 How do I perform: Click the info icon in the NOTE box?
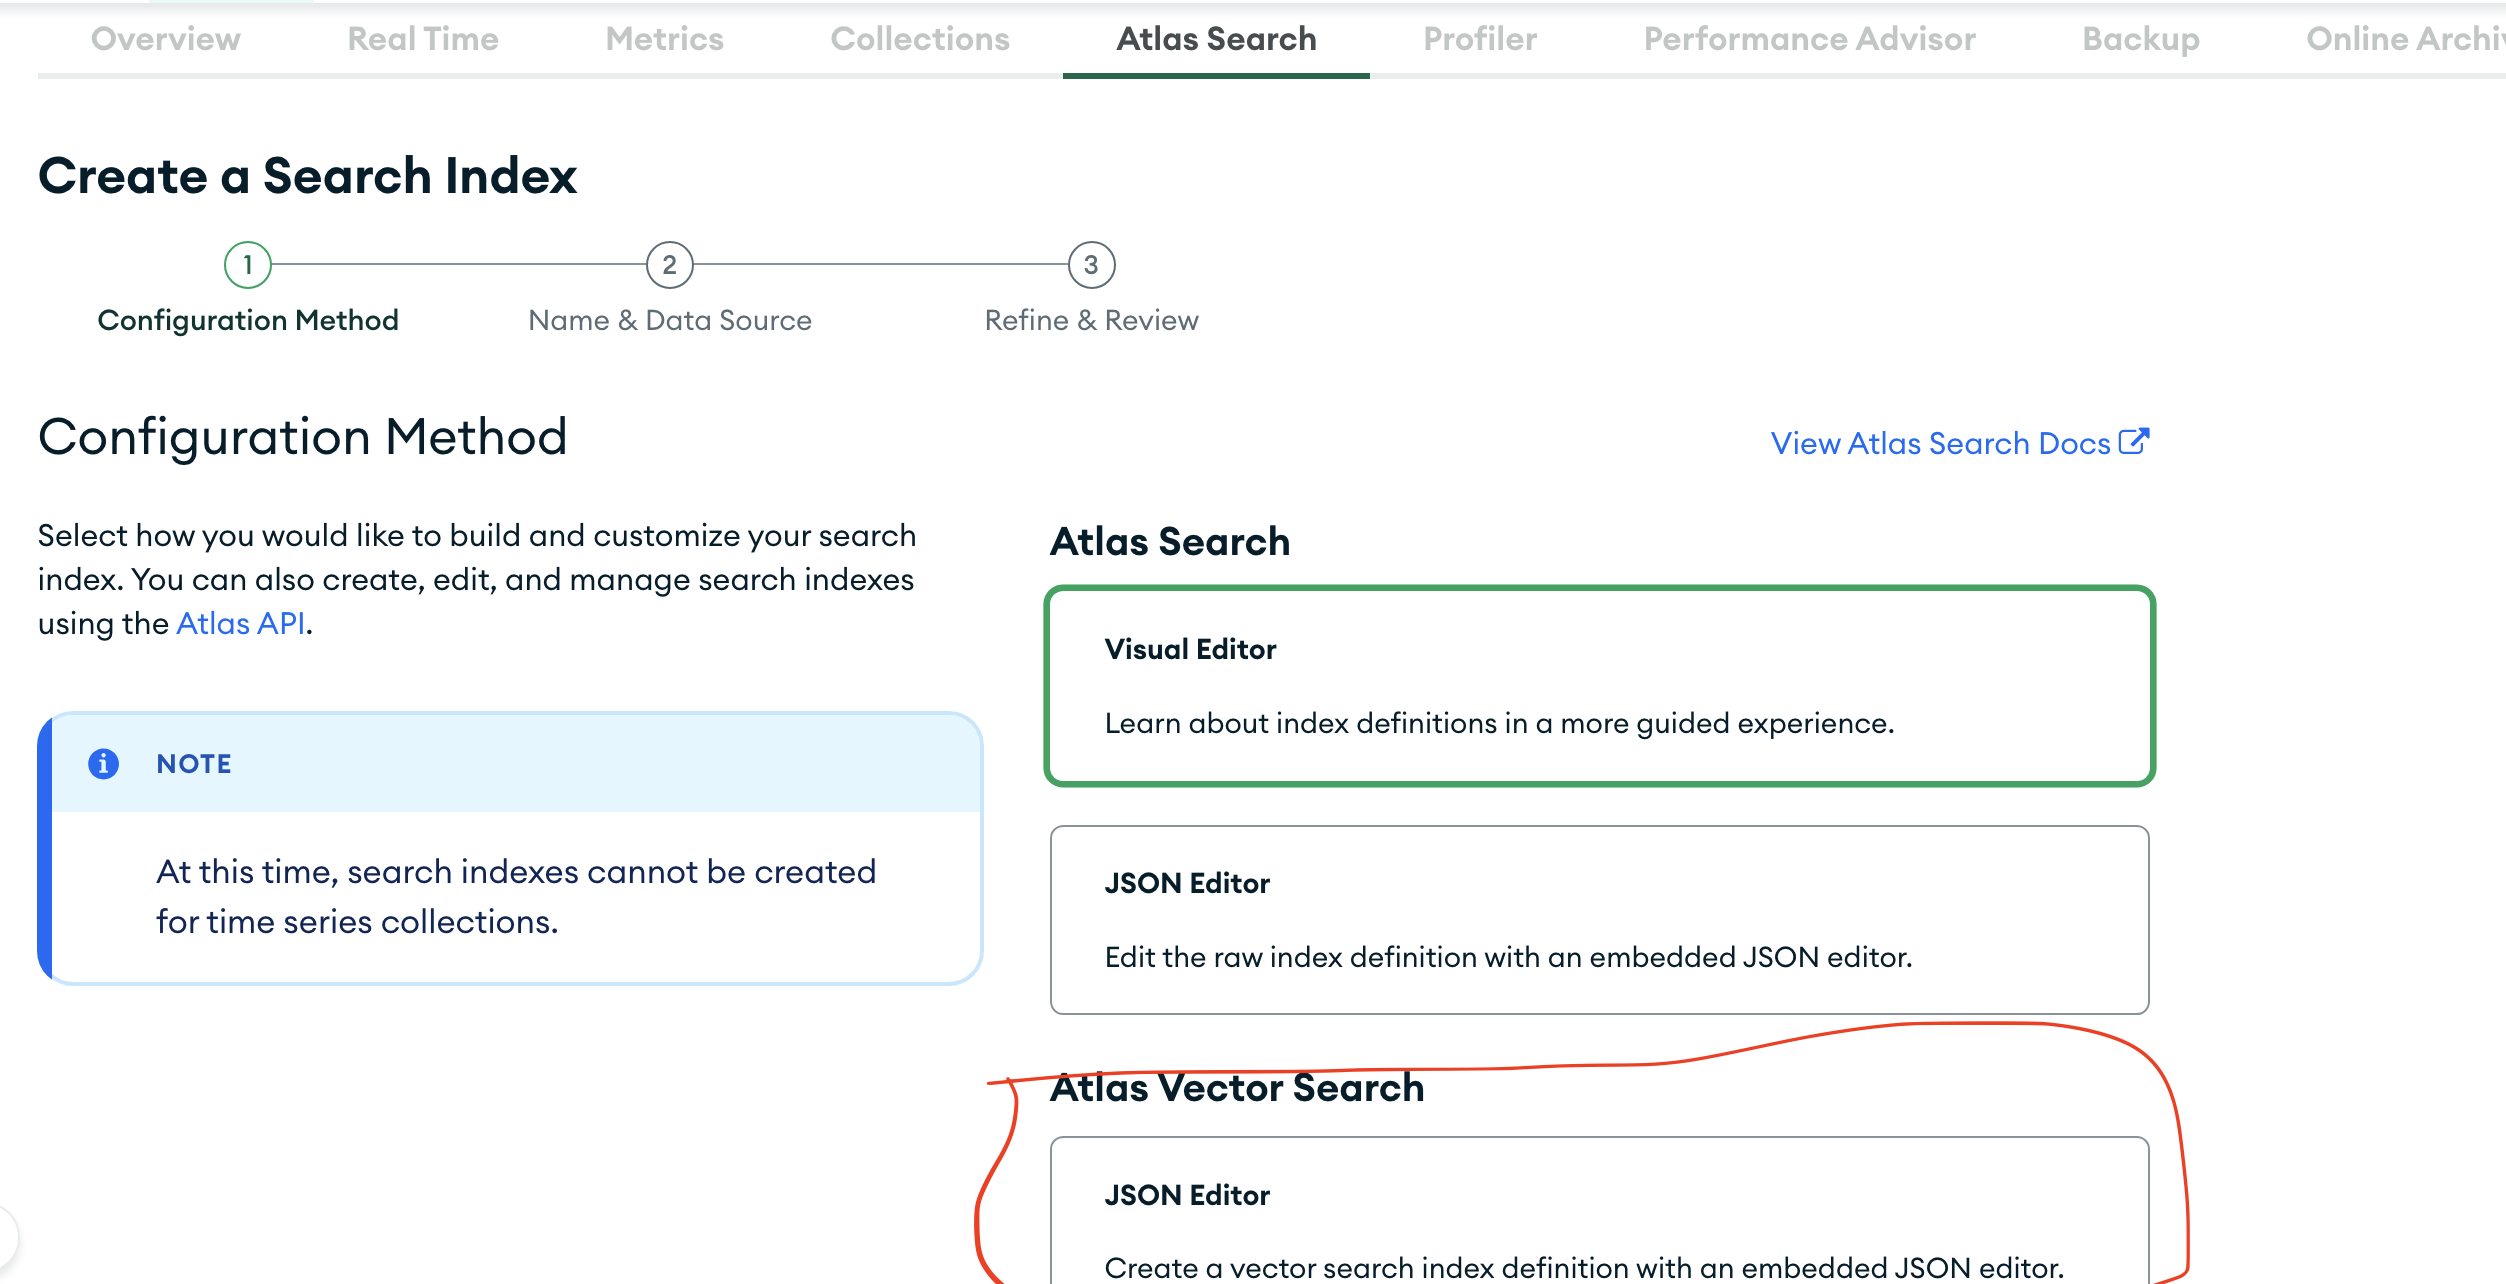[103, 764]
